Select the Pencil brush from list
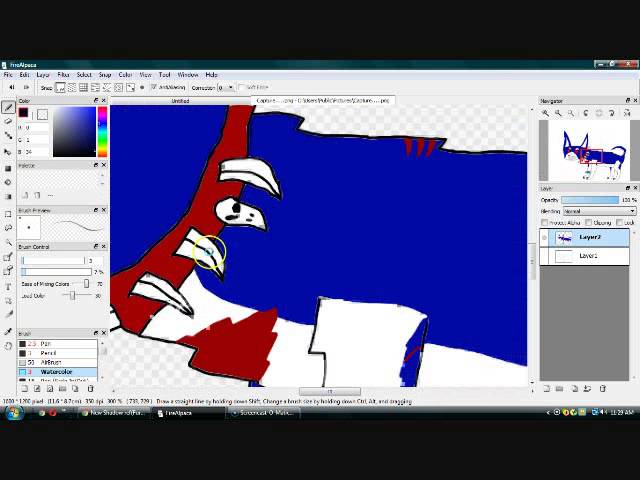This screenshot has width=640, height=480. (58, 353)
